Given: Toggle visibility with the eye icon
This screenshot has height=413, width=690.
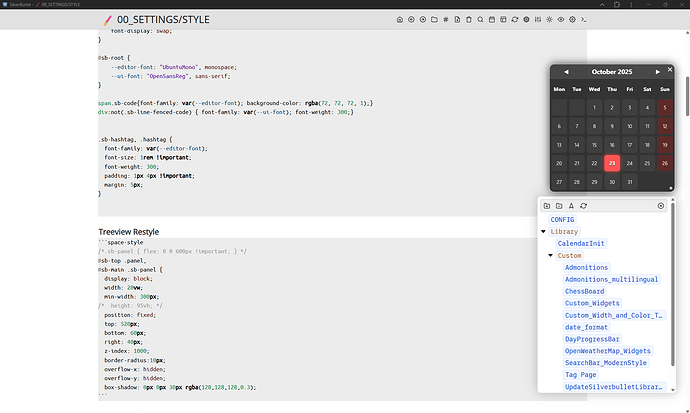Looking at the screenshot, I should 561,20.
